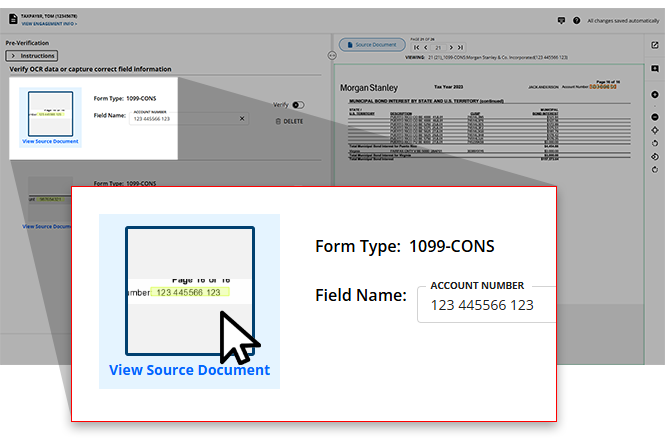Expand the Instructions section
Screen dimensions: 665x441
[x=32, y=56]
